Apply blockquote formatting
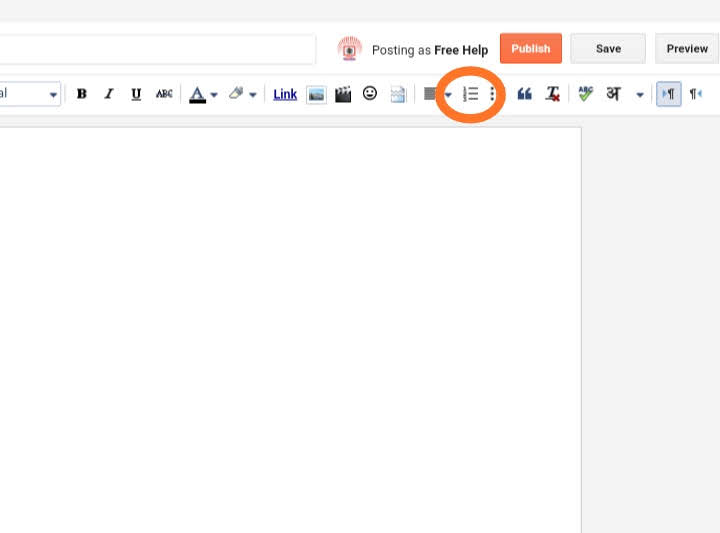720x533 pixels. (524, 94)
